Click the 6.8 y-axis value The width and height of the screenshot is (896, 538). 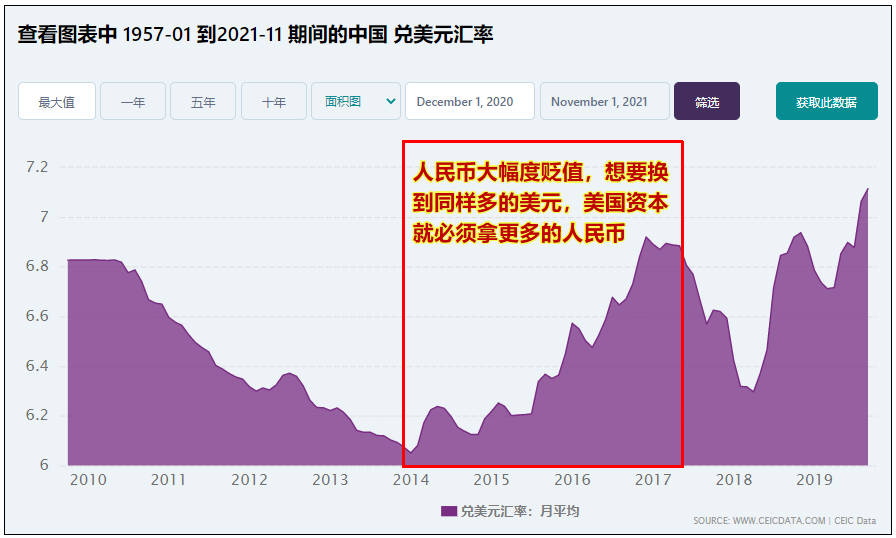click(x=37, y=266)
